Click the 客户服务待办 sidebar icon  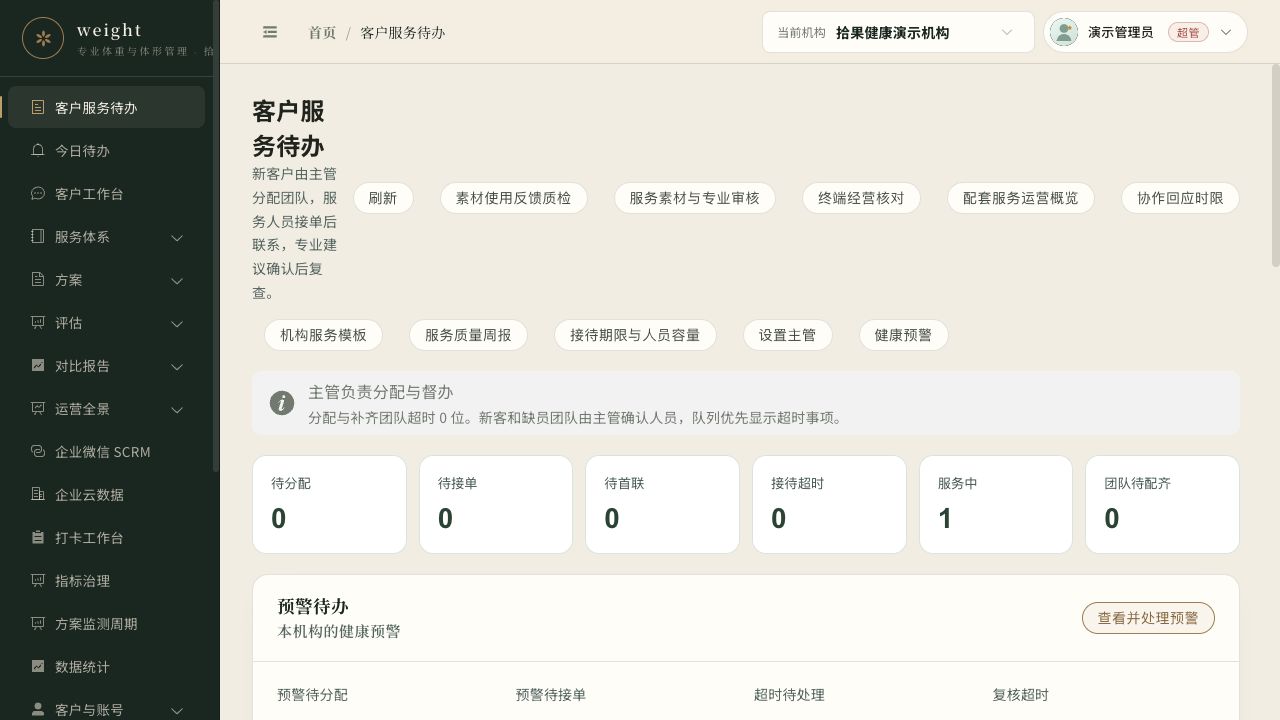pos(38,107)
